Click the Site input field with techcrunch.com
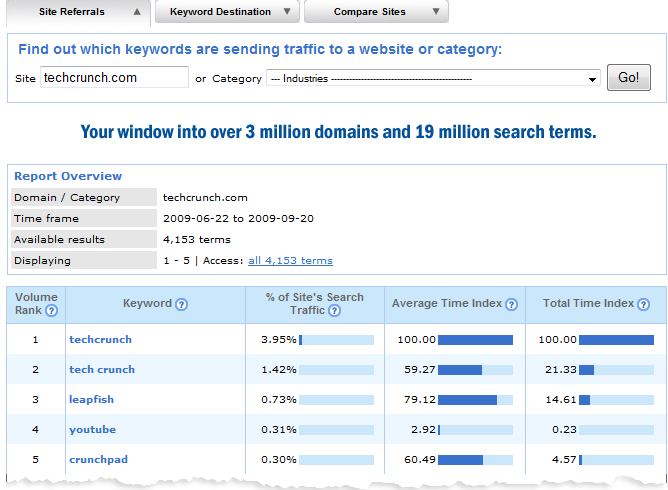Screen dimensions: 668x490 (x=114, y=77)
